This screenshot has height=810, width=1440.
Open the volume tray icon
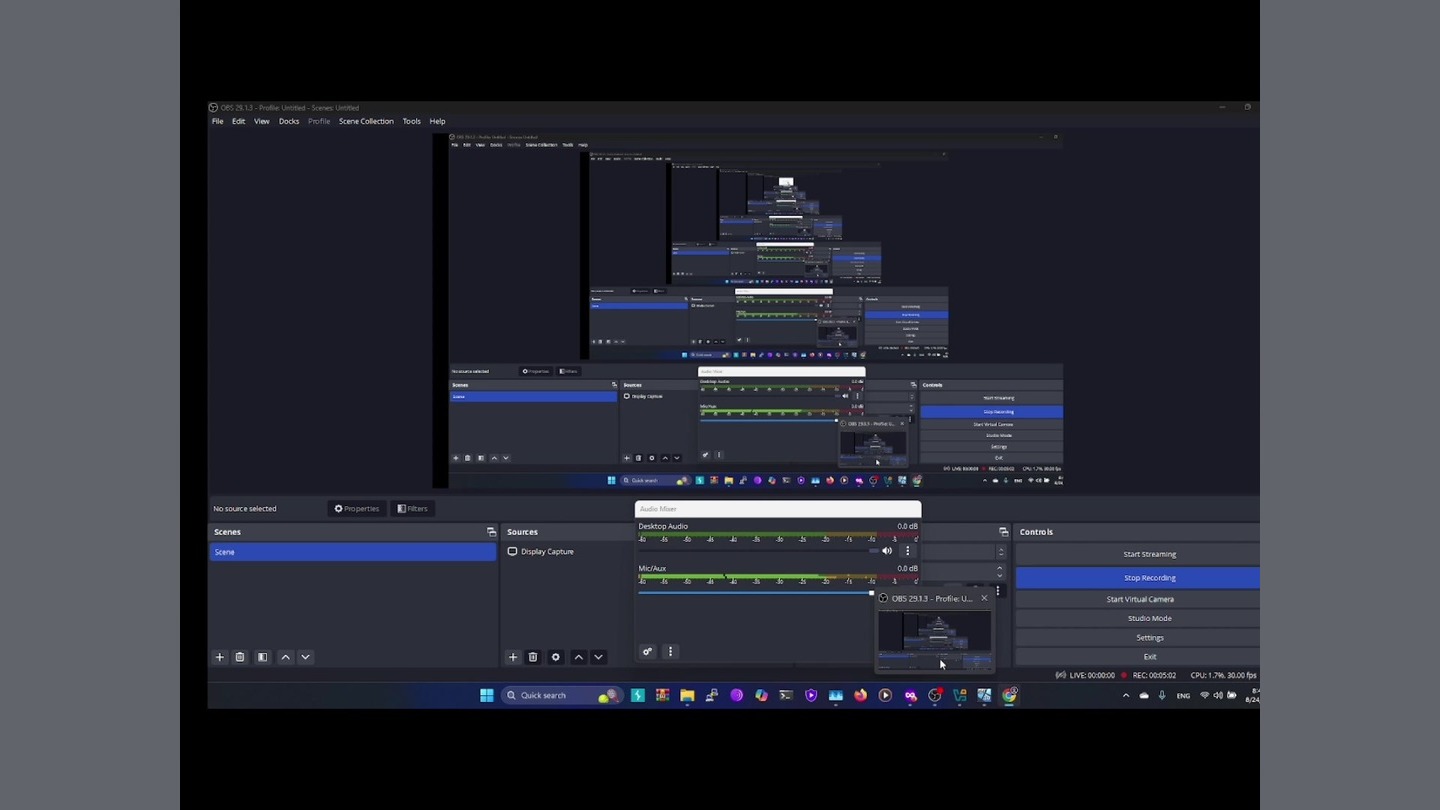coord(1218,695)
